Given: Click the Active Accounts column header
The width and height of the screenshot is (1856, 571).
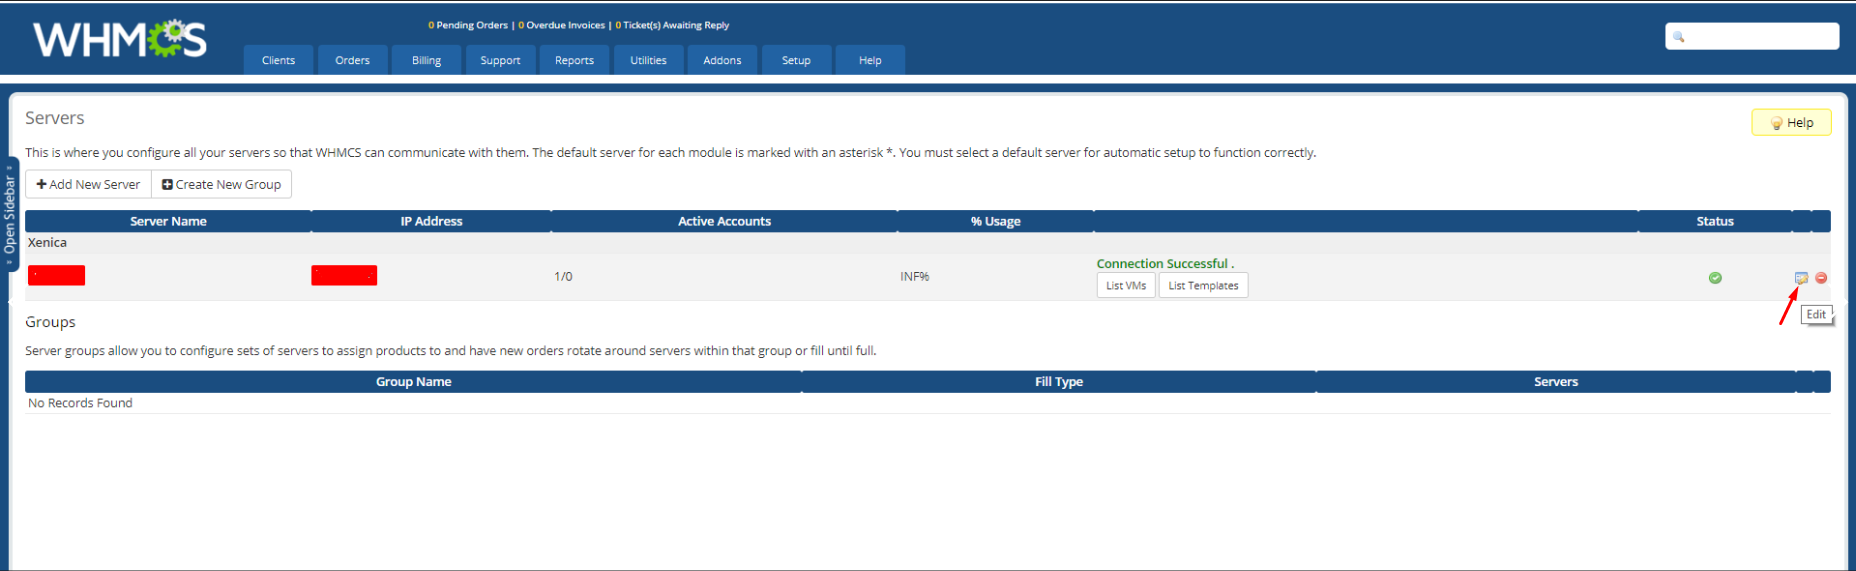Looking at the screenshot, I should pos(724,221).
